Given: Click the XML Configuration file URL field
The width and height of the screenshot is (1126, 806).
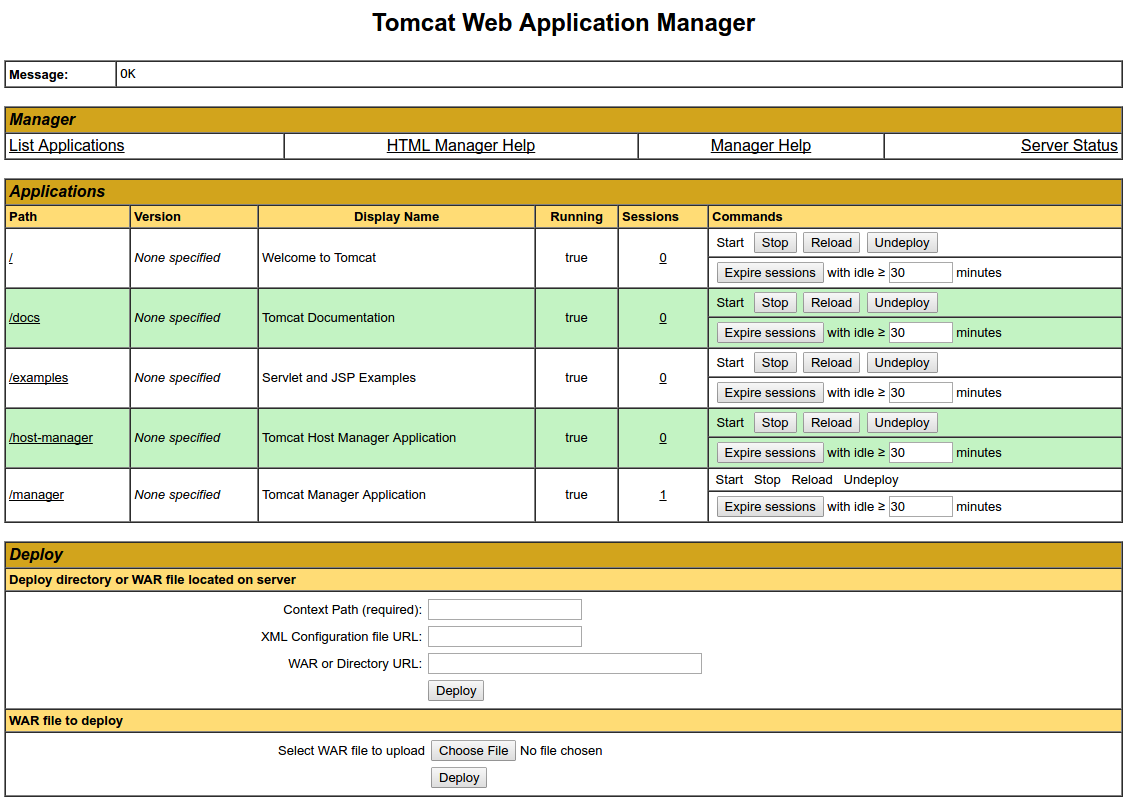Looking at the screenshot, I should point(504,636).
